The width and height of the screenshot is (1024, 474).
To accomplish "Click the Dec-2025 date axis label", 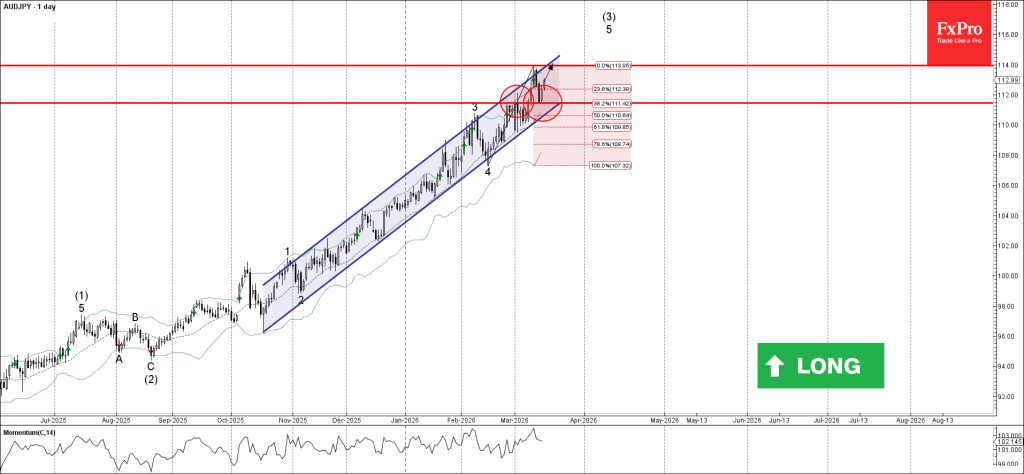I will tap(346, 420).
